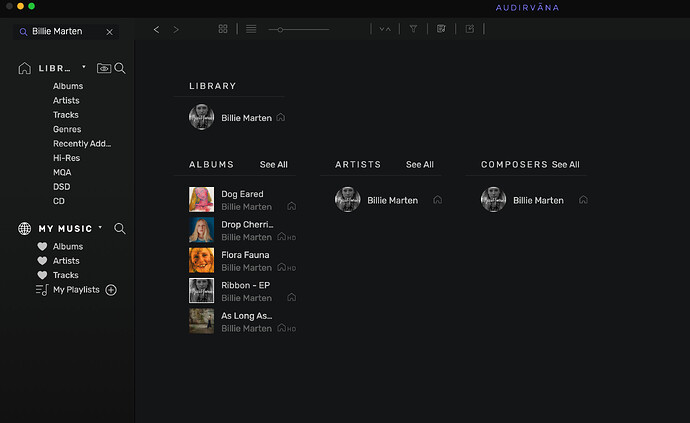Click the library folder sync icon
The image size is (690, 423).
point(104,68)
